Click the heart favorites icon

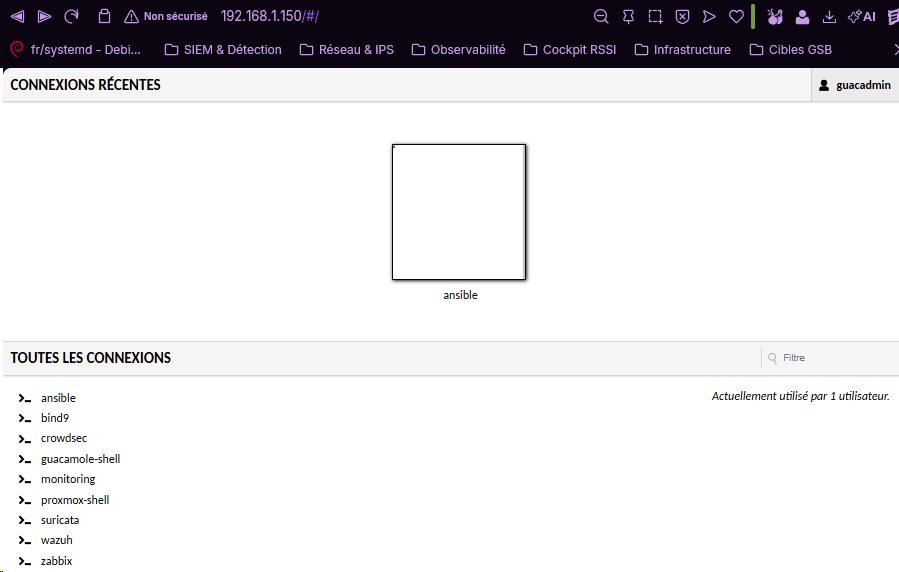pos(736,17)
